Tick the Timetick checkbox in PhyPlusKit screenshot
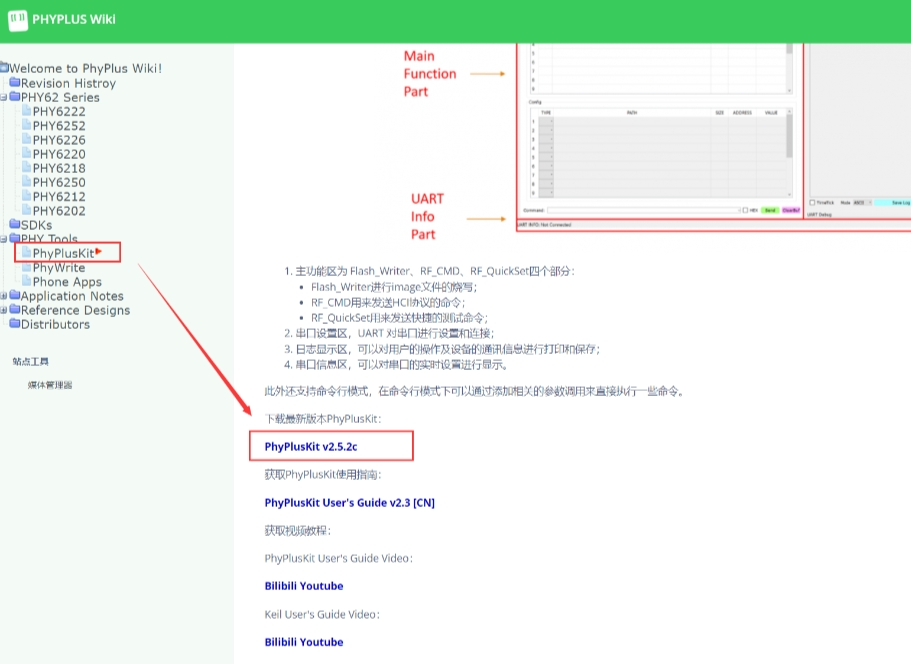Screen dimensions: 911x664 coord(812,203)
